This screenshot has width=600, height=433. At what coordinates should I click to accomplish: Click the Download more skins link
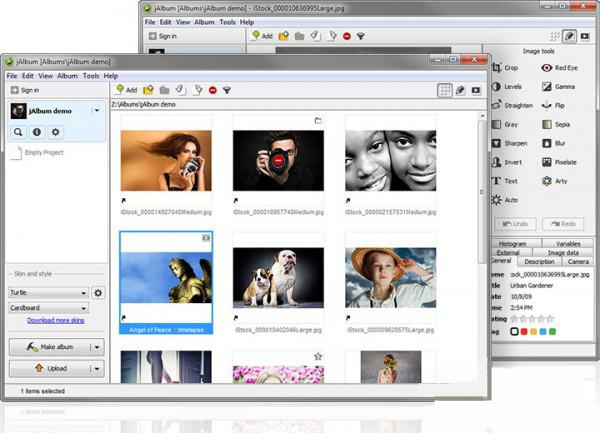[x=55, y=320]
